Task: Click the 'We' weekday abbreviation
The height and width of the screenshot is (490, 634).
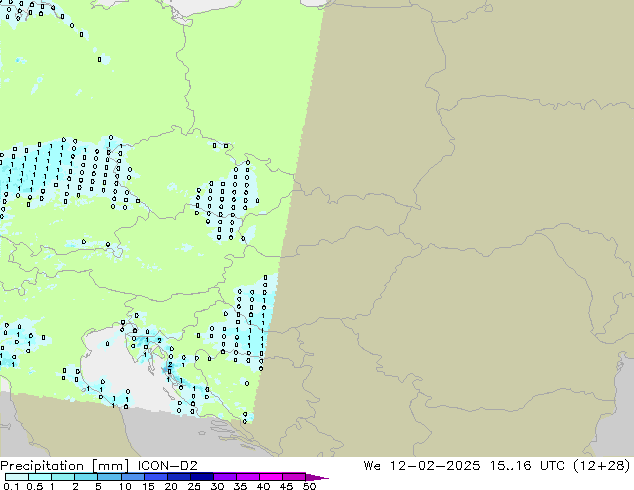Action: pyautogui.click(x=372, y=466)
